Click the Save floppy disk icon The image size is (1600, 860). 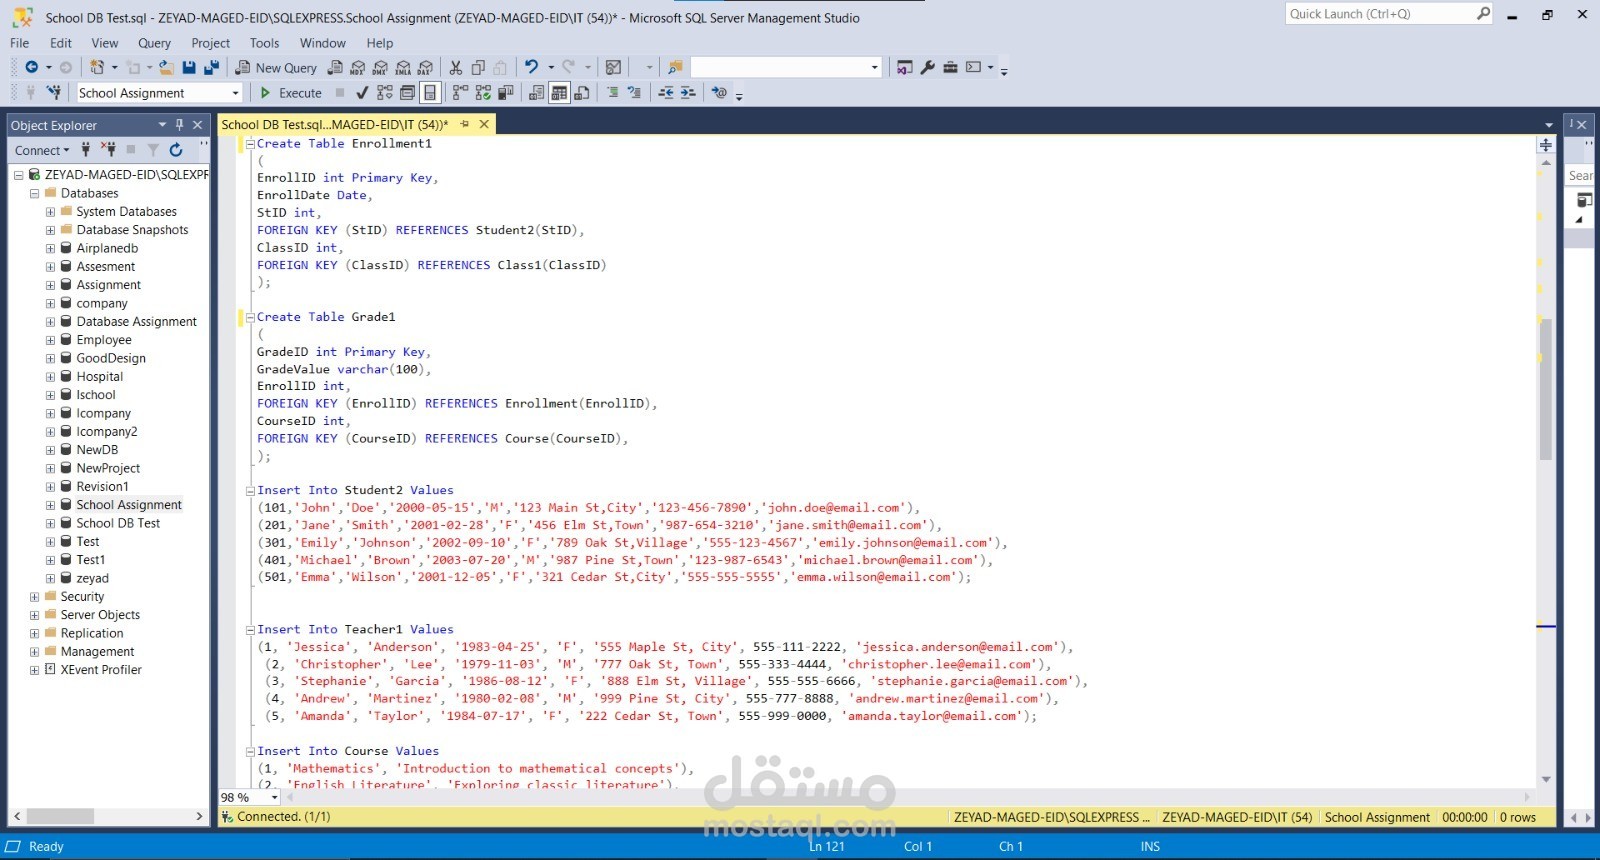pyautogui.click(x=189, y=67)
